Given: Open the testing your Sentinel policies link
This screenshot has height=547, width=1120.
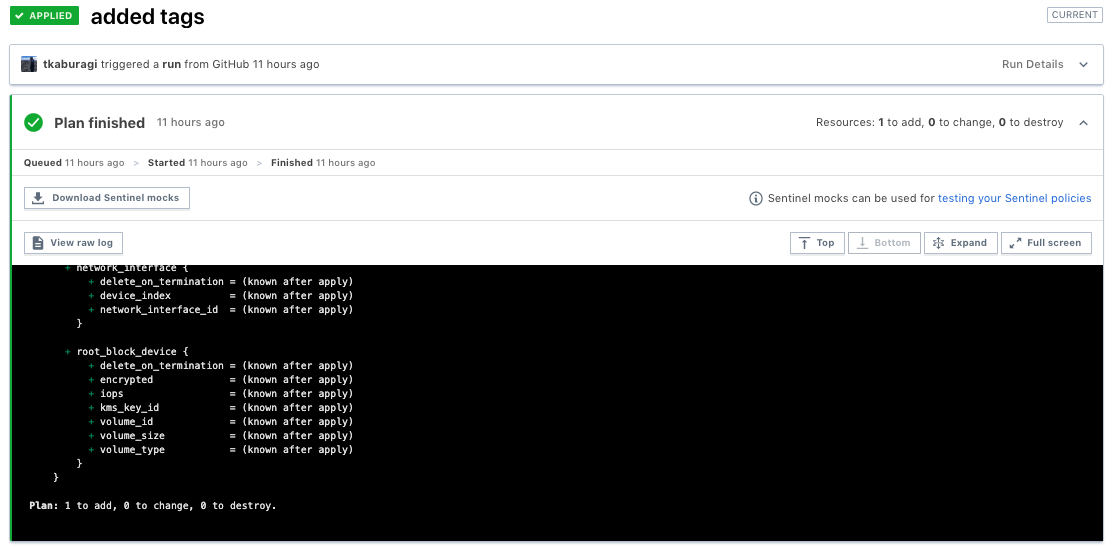Looking at the screenshot, I should (1014, 199).
